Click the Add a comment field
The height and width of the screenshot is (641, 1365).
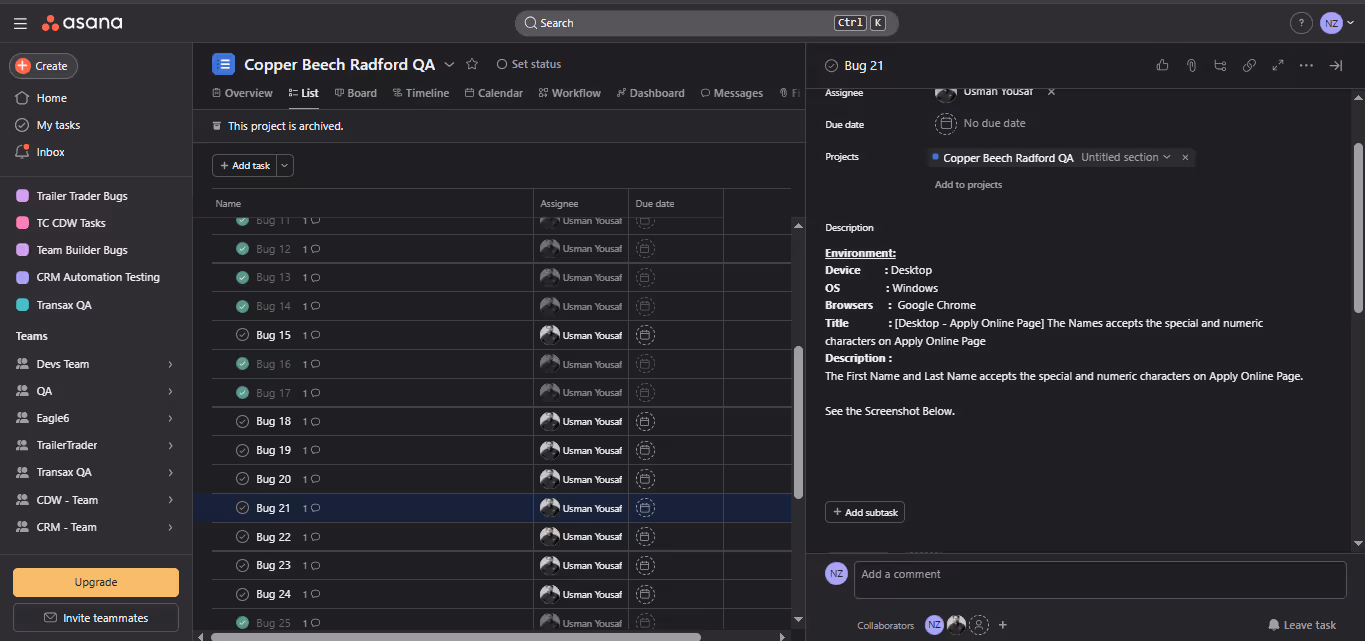[1100, 580]
